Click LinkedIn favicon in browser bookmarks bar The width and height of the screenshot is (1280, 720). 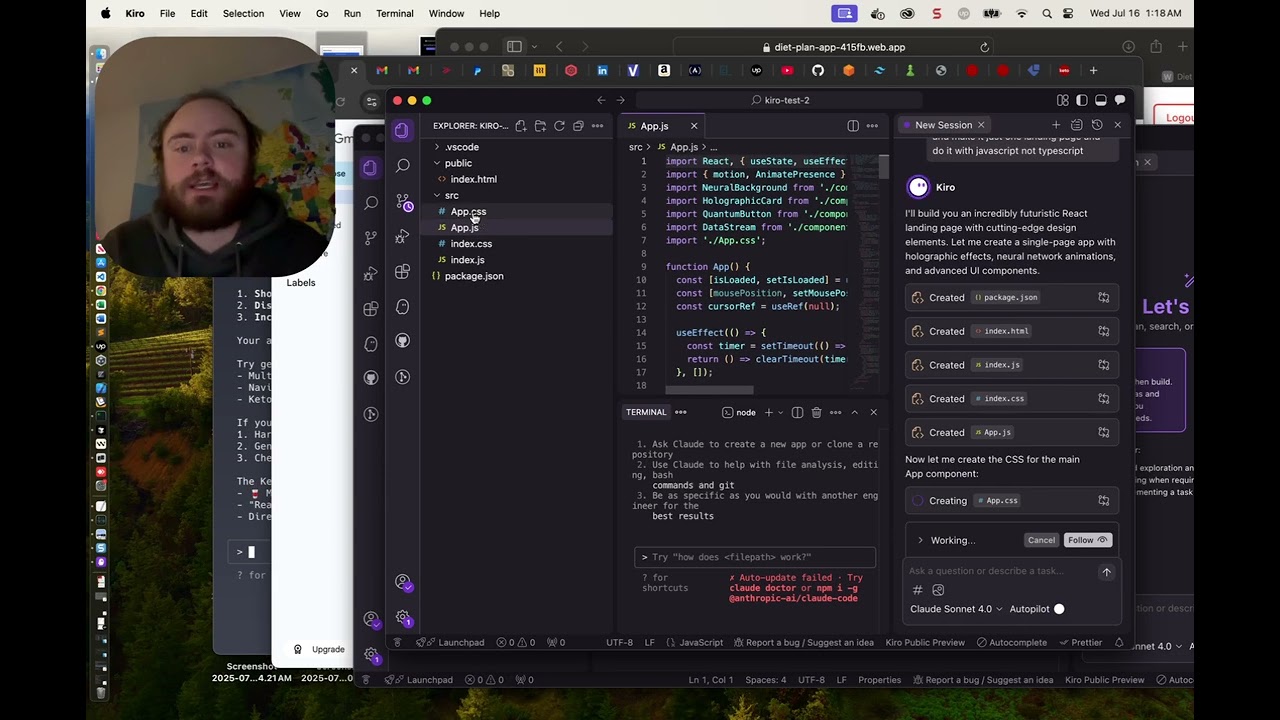pos(602,71)
